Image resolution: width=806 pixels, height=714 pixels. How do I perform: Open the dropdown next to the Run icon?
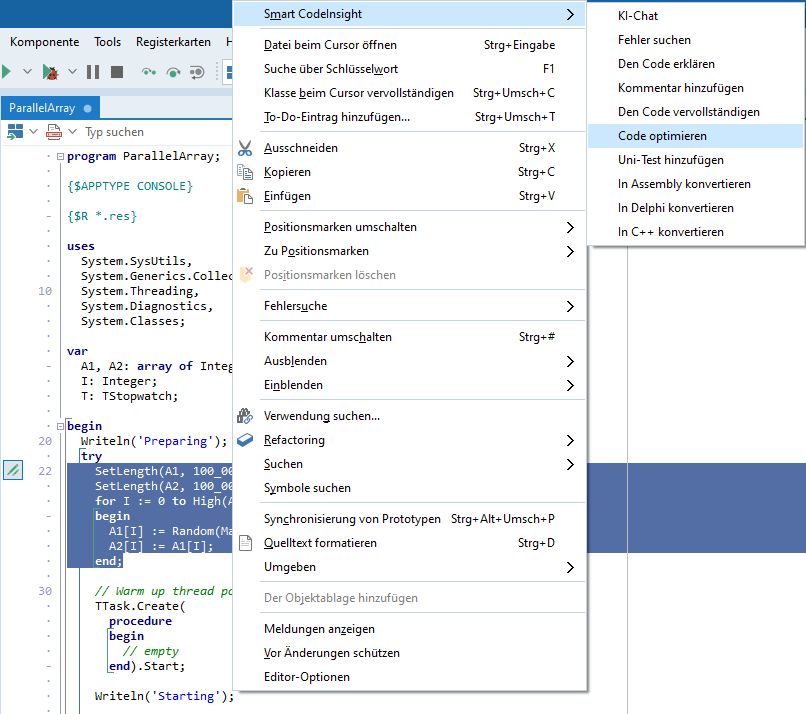[27, 72]
